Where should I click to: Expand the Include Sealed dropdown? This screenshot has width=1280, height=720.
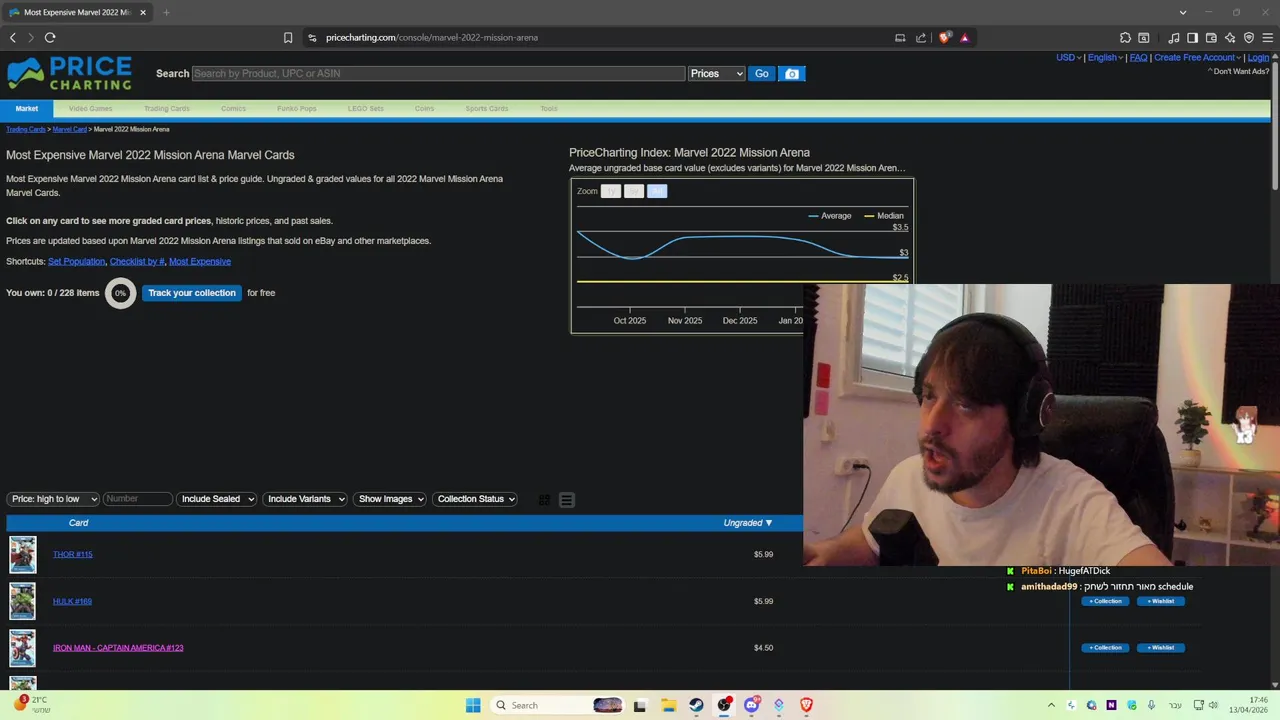tap(217, 499)
